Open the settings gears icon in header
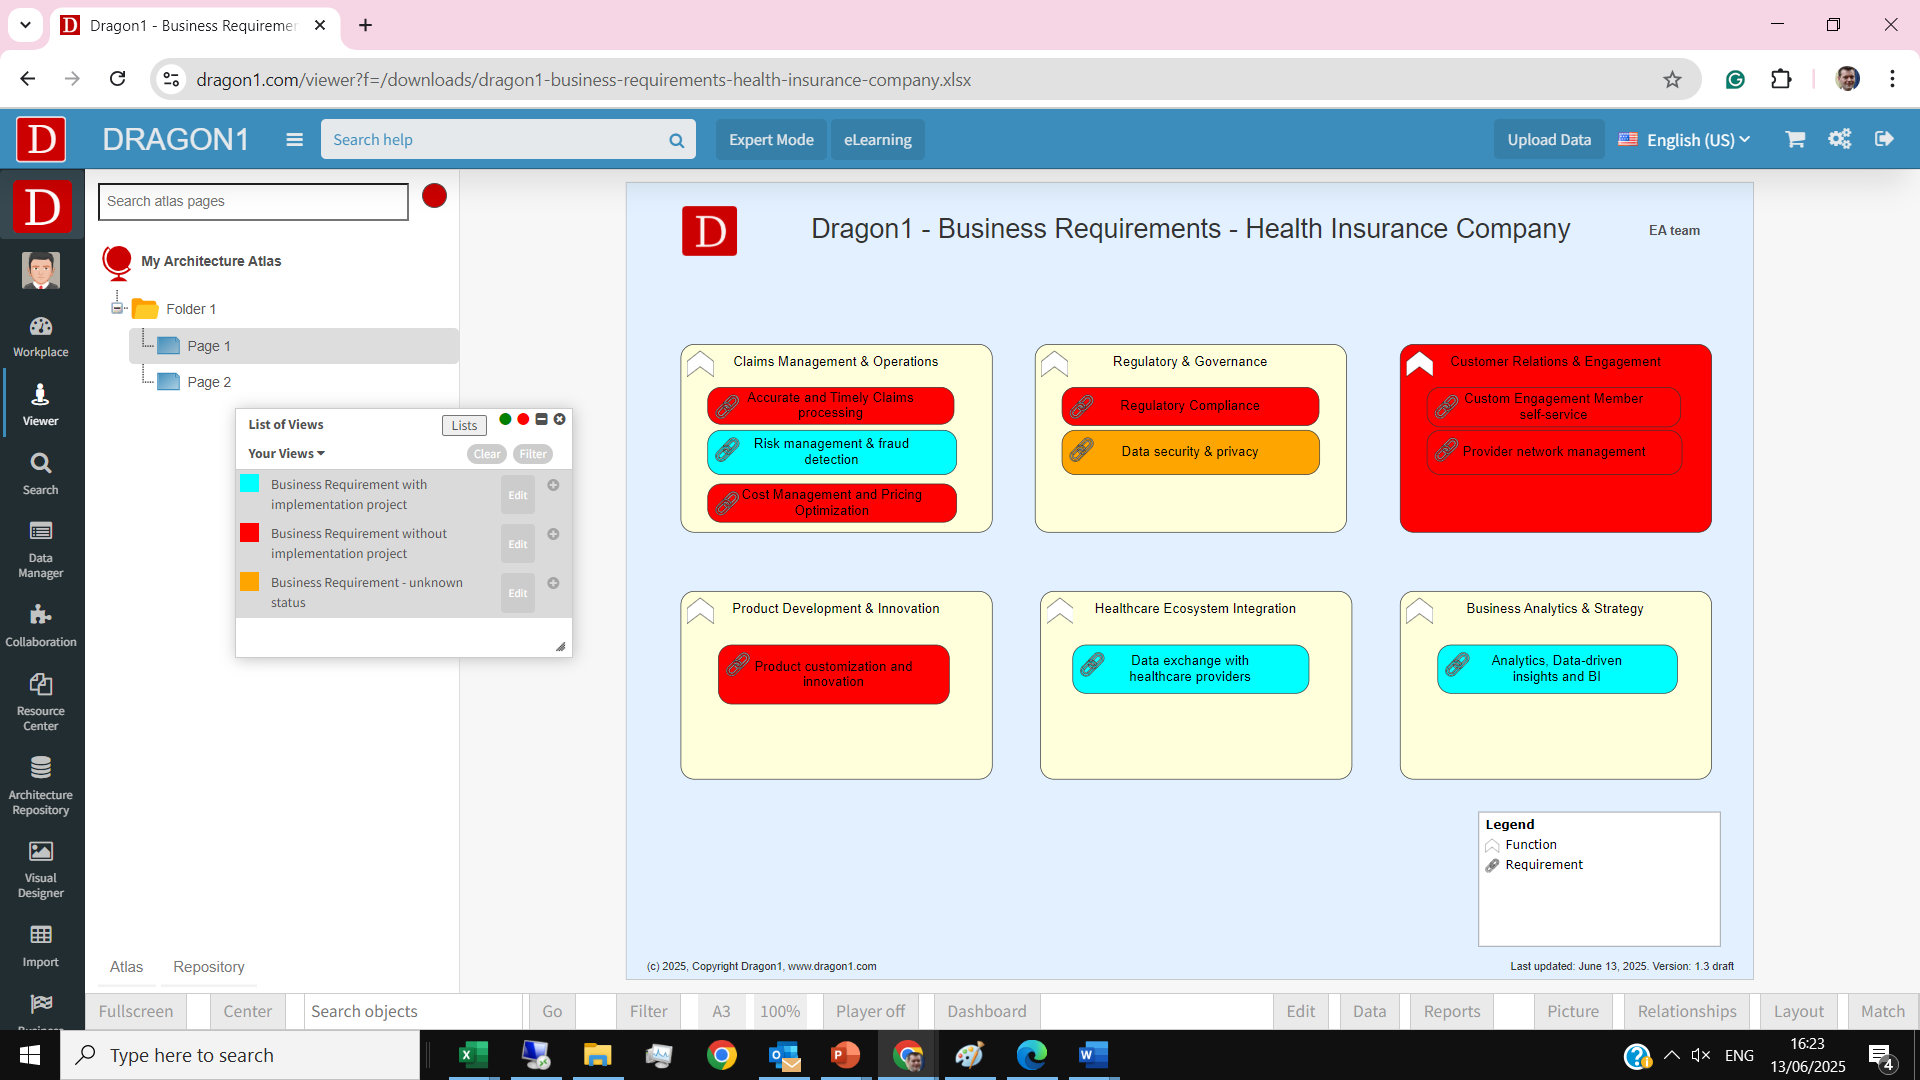1920x1080 pixels. click(1840, 139)
